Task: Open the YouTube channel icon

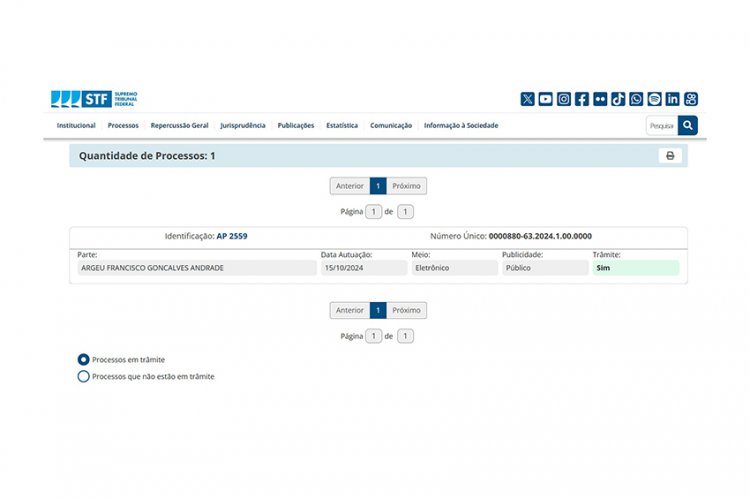Action: 546,99
